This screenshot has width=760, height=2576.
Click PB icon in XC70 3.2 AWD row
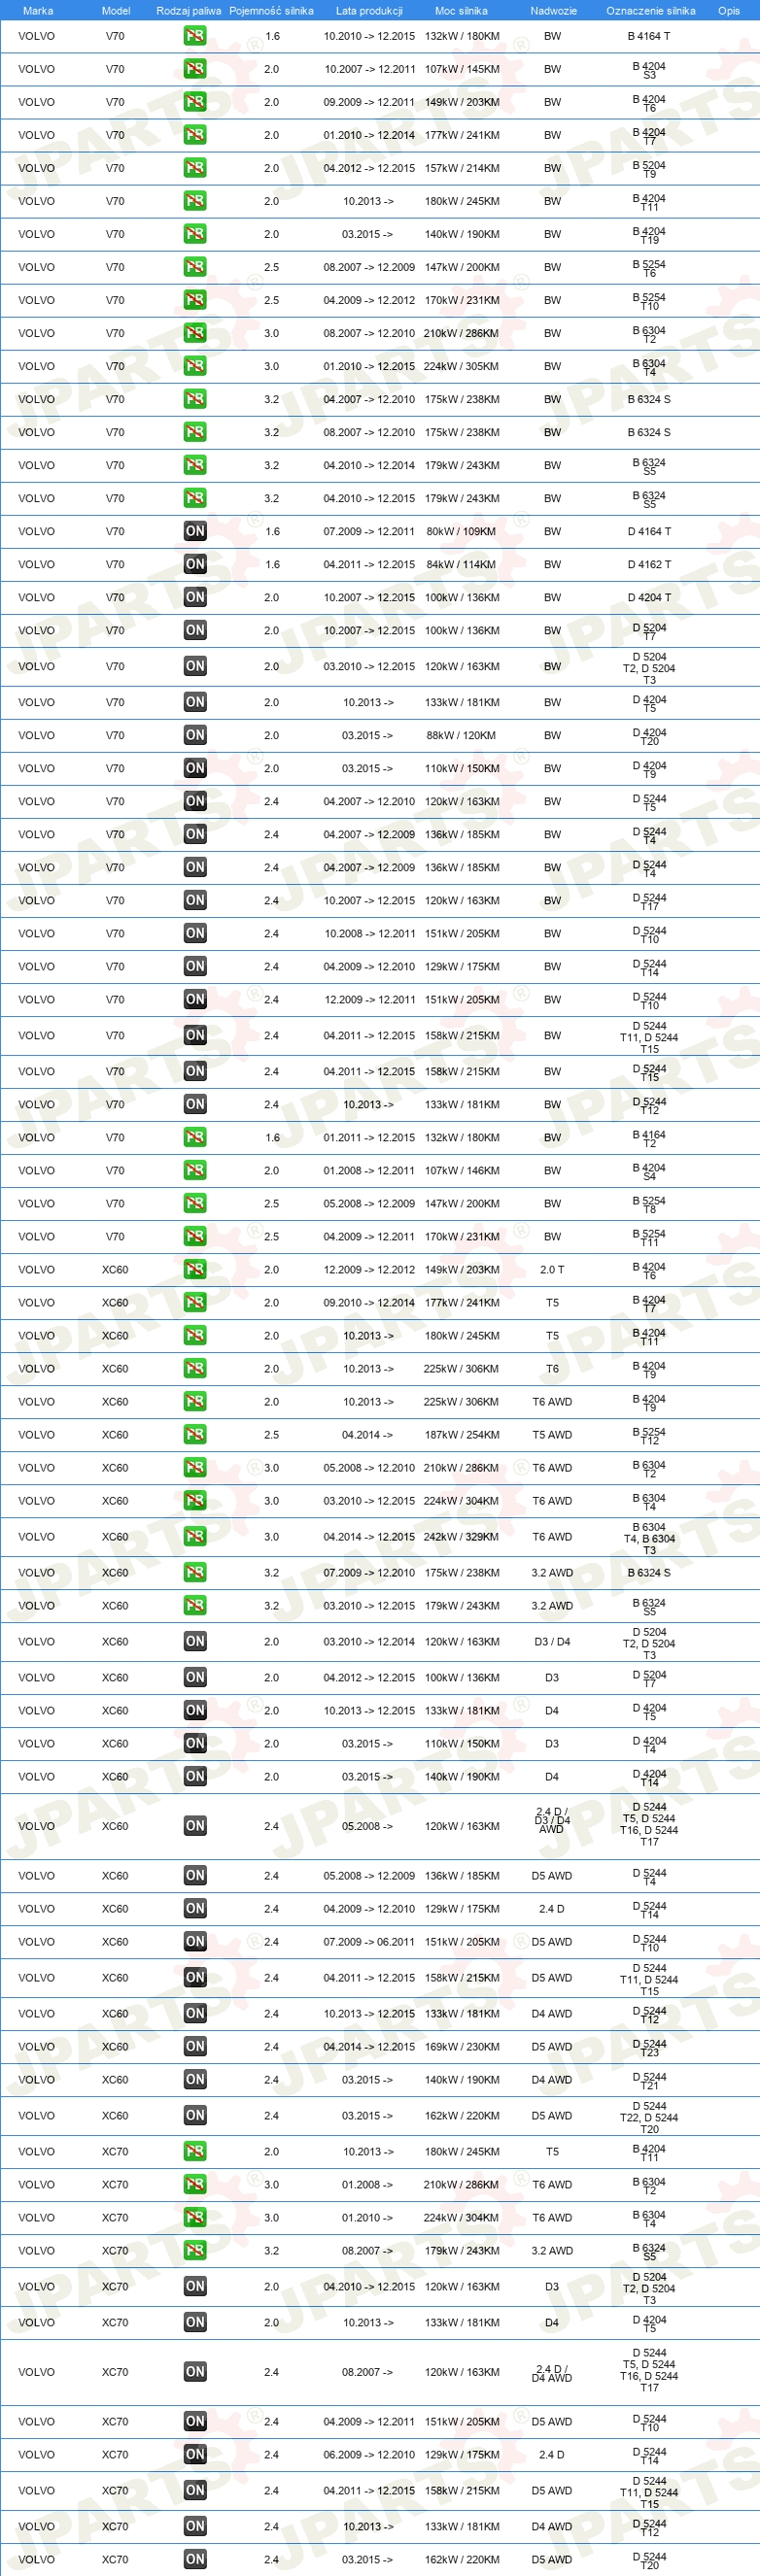195,2250
